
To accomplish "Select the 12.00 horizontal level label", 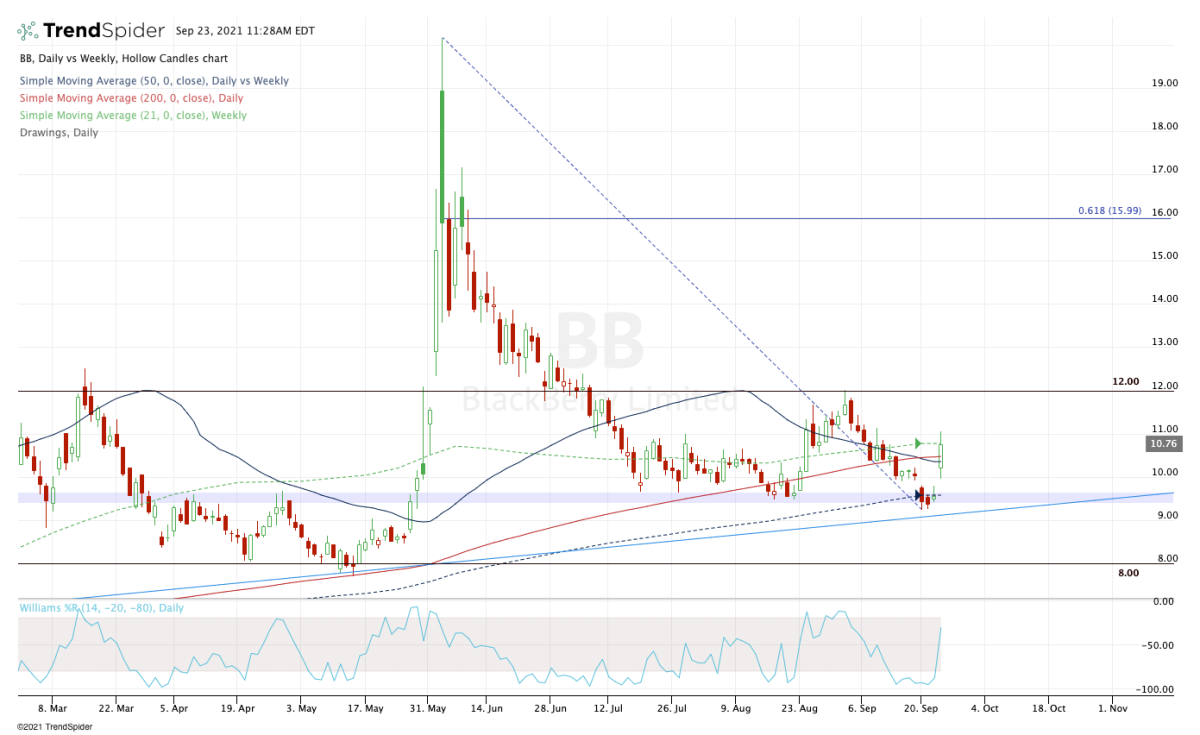I will [x=1126, y=382].
